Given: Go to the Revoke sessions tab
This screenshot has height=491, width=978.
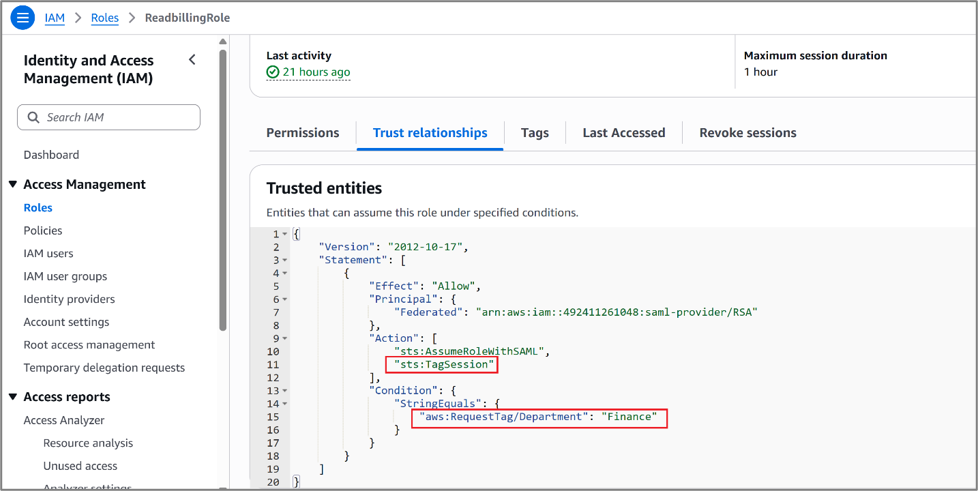Looking at the screenshot, I should click(x=747, y=133).
